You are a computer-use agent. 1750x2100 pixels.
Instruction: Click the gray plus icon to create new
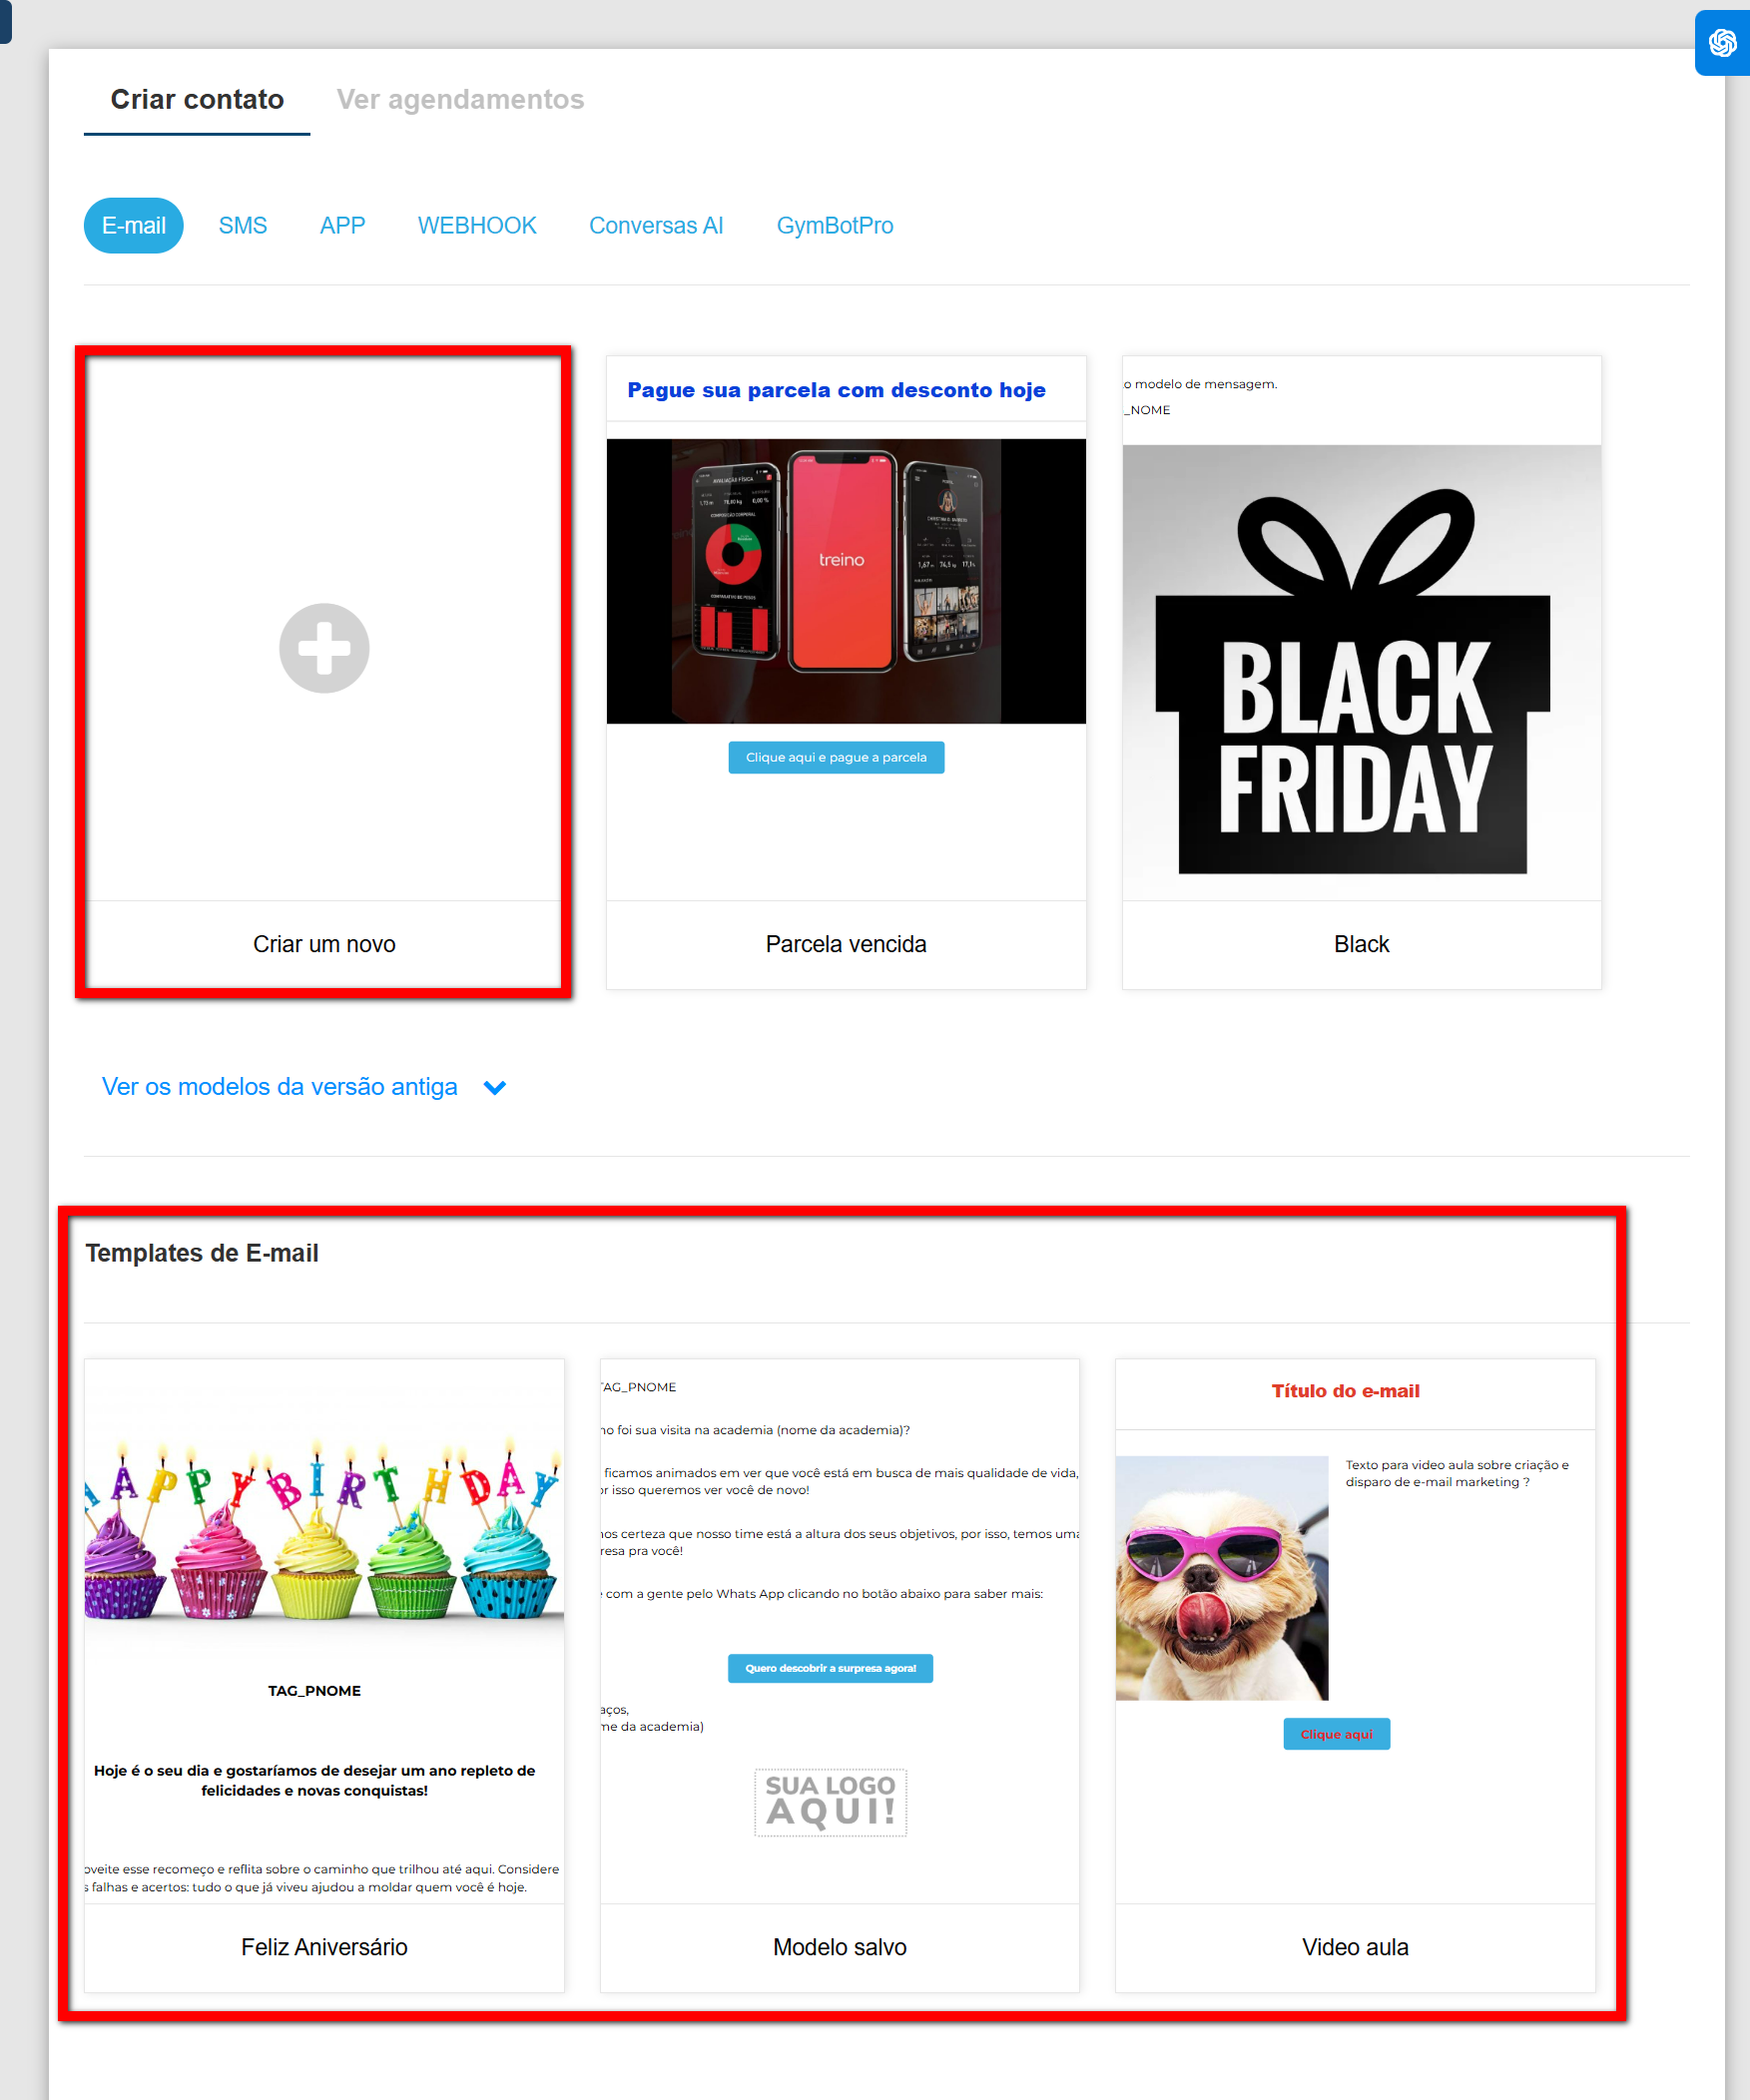pyautogui.click(x=324, y=648)
